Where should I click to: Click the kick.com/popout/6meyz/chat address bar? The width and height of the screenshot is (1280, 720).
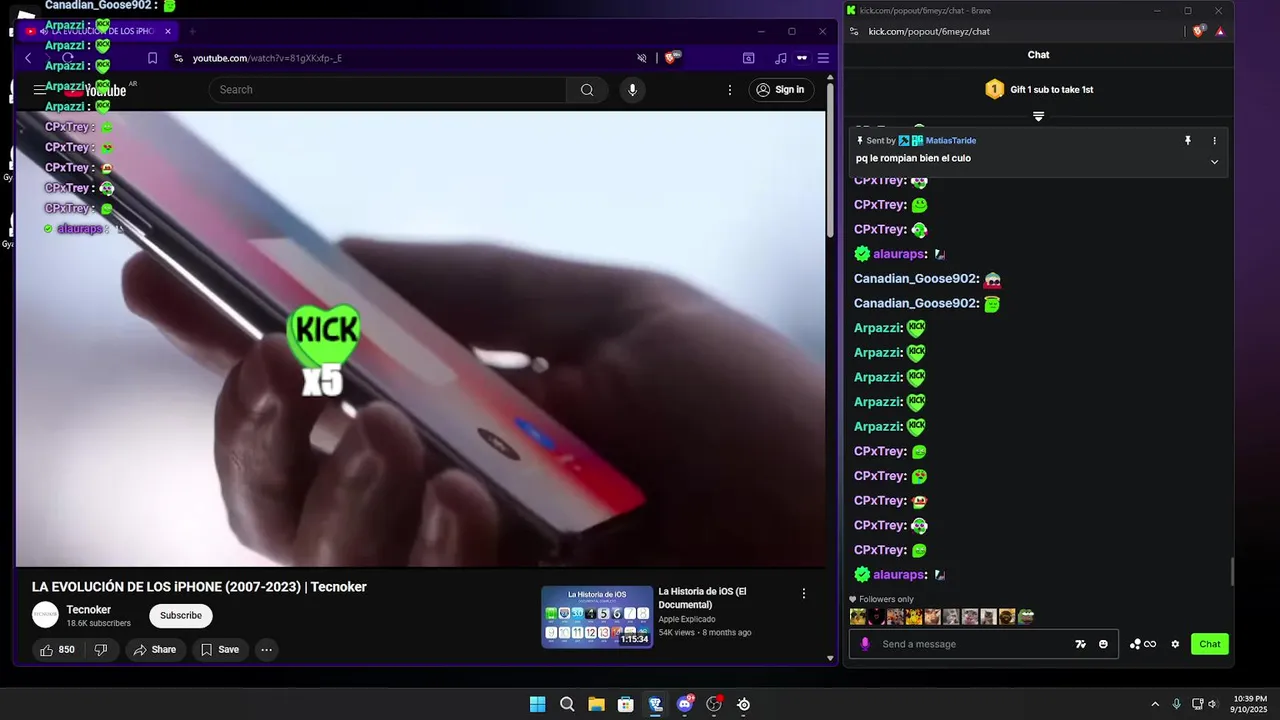[929, 31]
